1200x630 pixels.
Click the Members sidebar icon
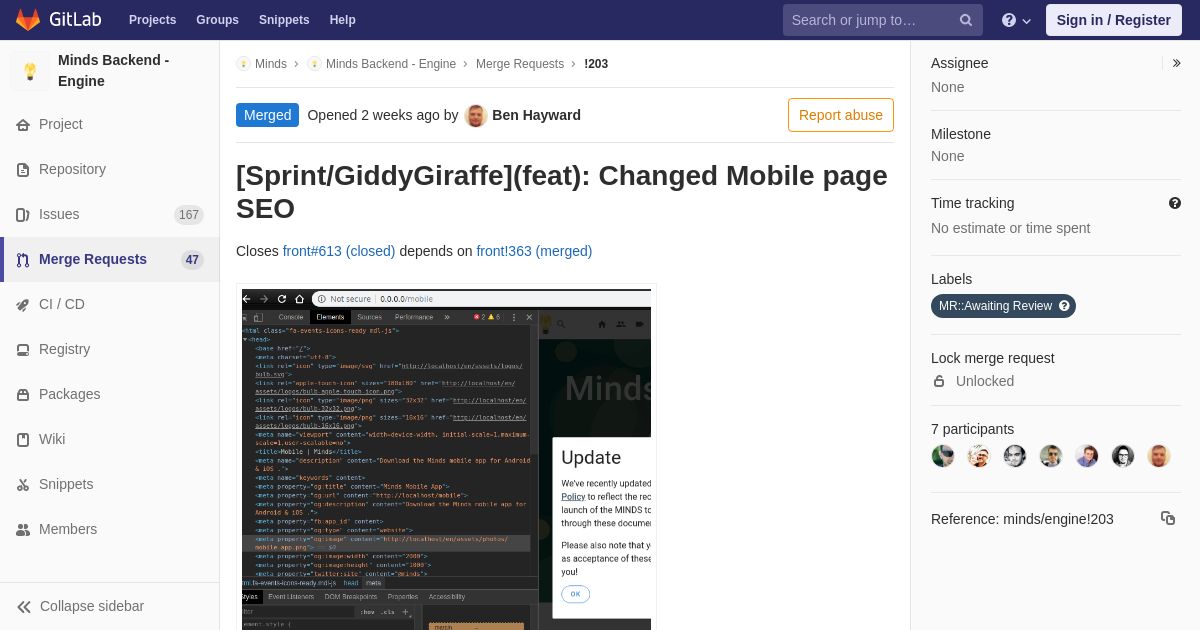coord(23,530)
